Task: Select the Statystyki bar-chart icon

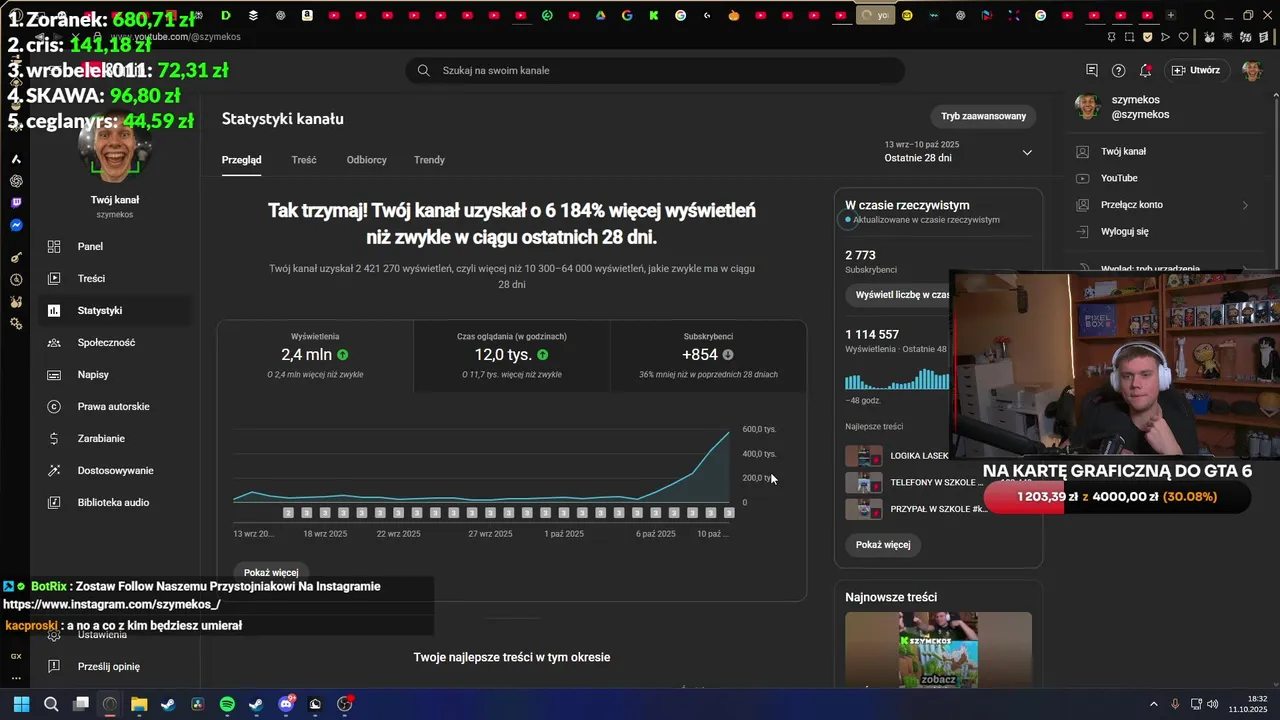Action: 54,310
